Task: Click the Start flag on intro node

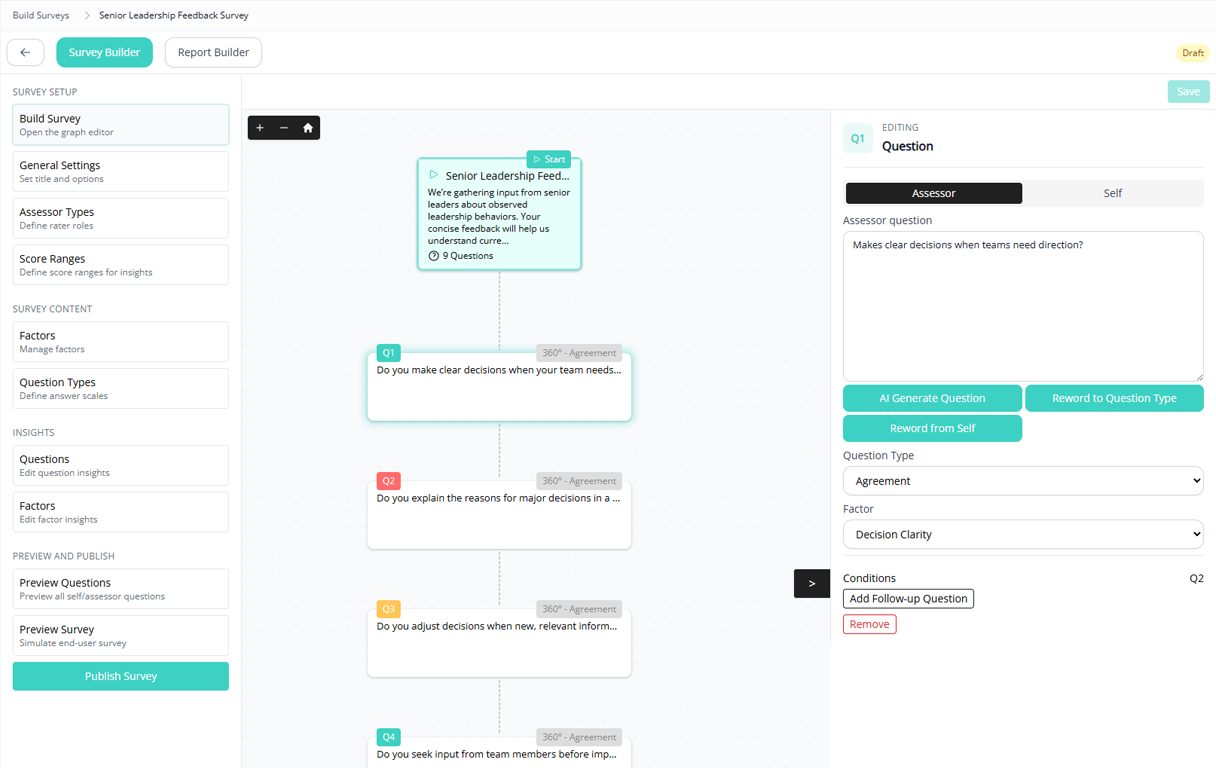Action: pos(549,160)
